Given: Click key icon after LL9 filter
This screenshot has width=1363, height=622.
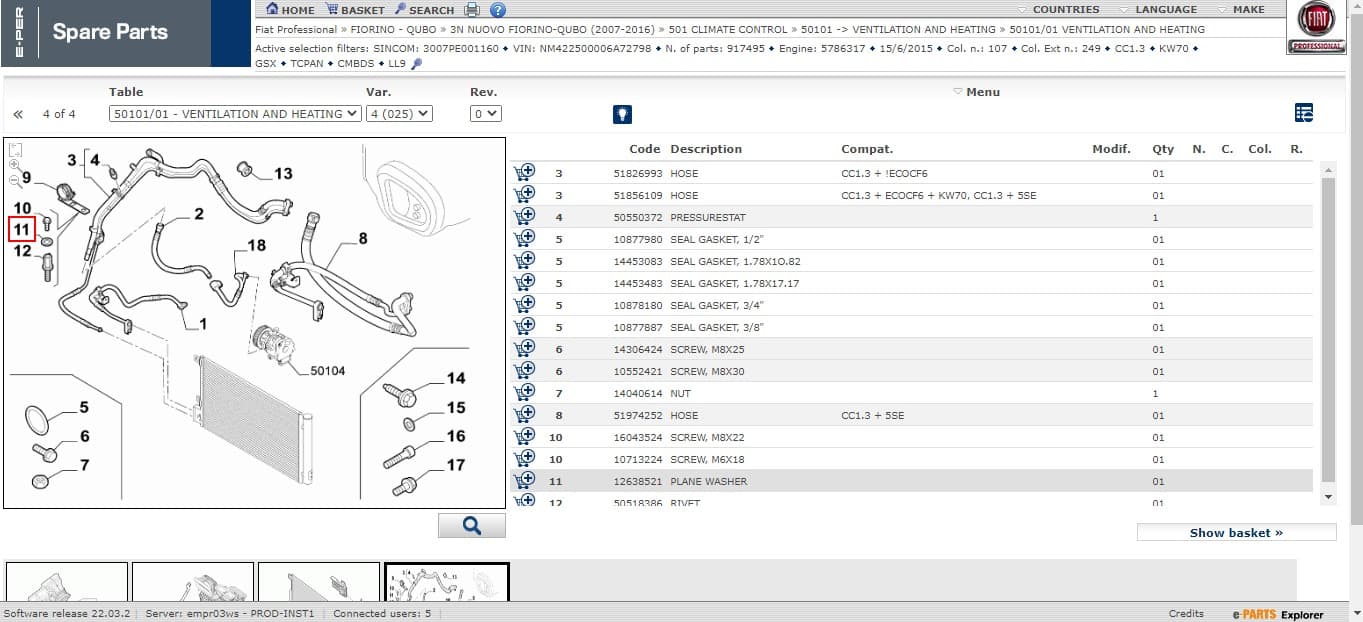Looking at the screenshot, I should [x=416, y=63].
